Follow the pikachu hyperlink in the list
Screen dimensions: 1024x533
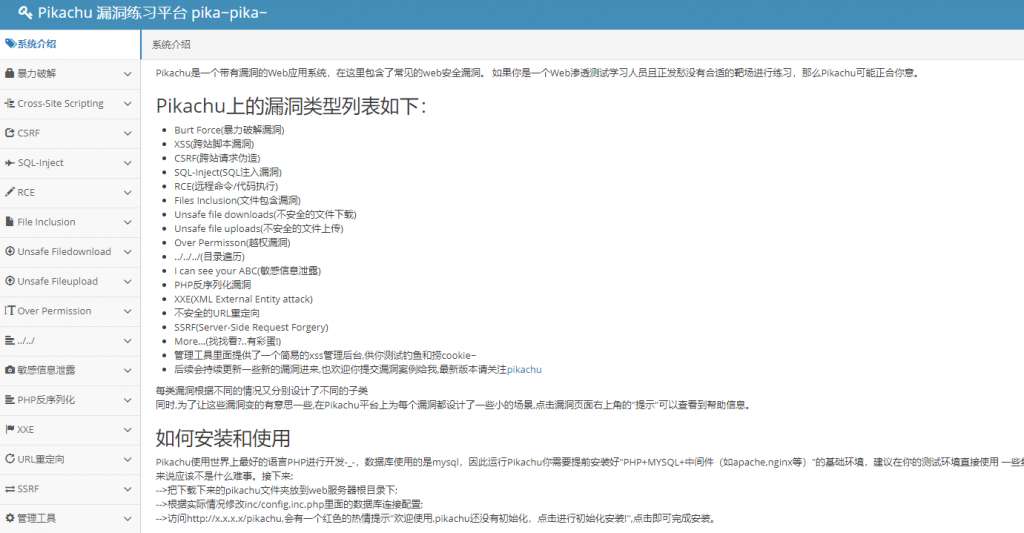(x=524, y=369)
